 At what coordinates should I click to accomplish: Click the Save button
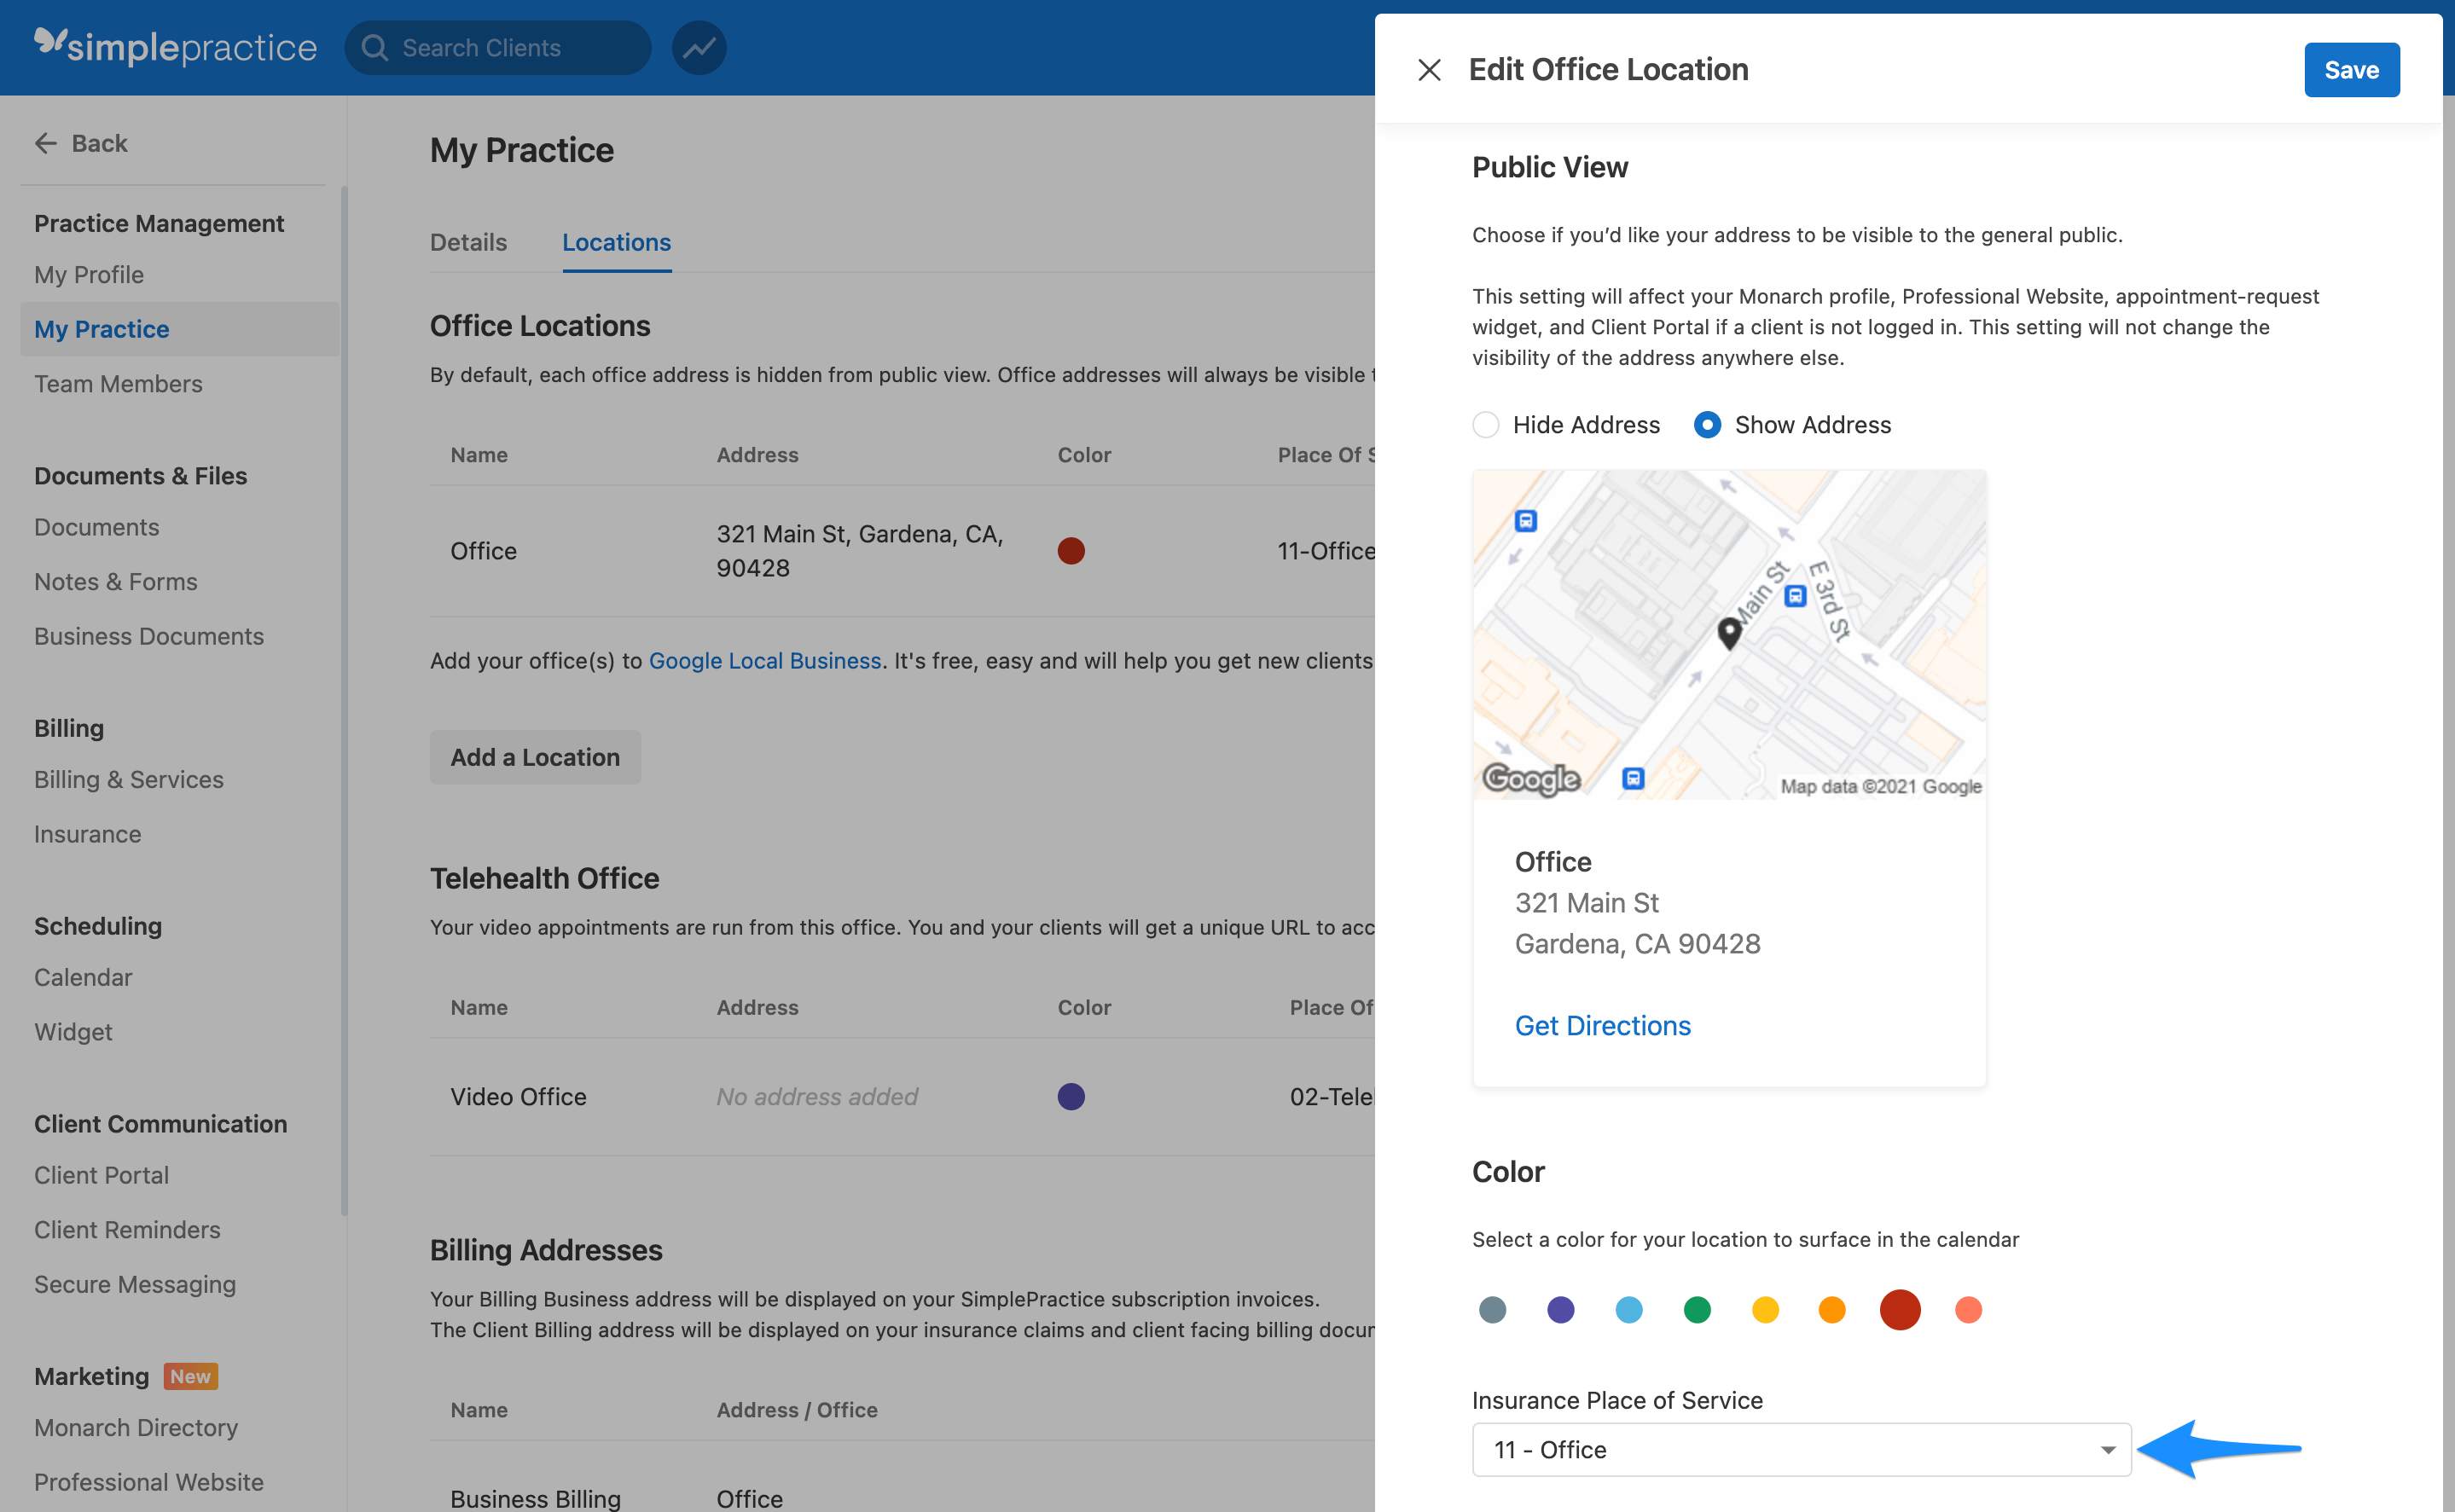click(x=2351, y=69)
